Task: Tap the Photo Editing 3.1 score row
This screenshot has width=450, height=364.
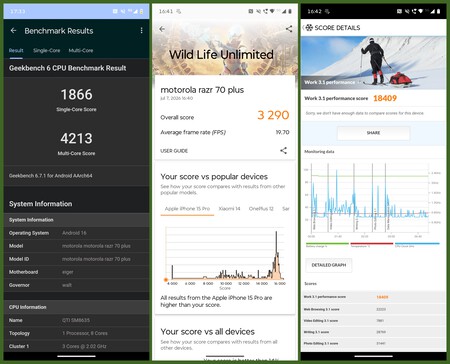Action: 373,343
